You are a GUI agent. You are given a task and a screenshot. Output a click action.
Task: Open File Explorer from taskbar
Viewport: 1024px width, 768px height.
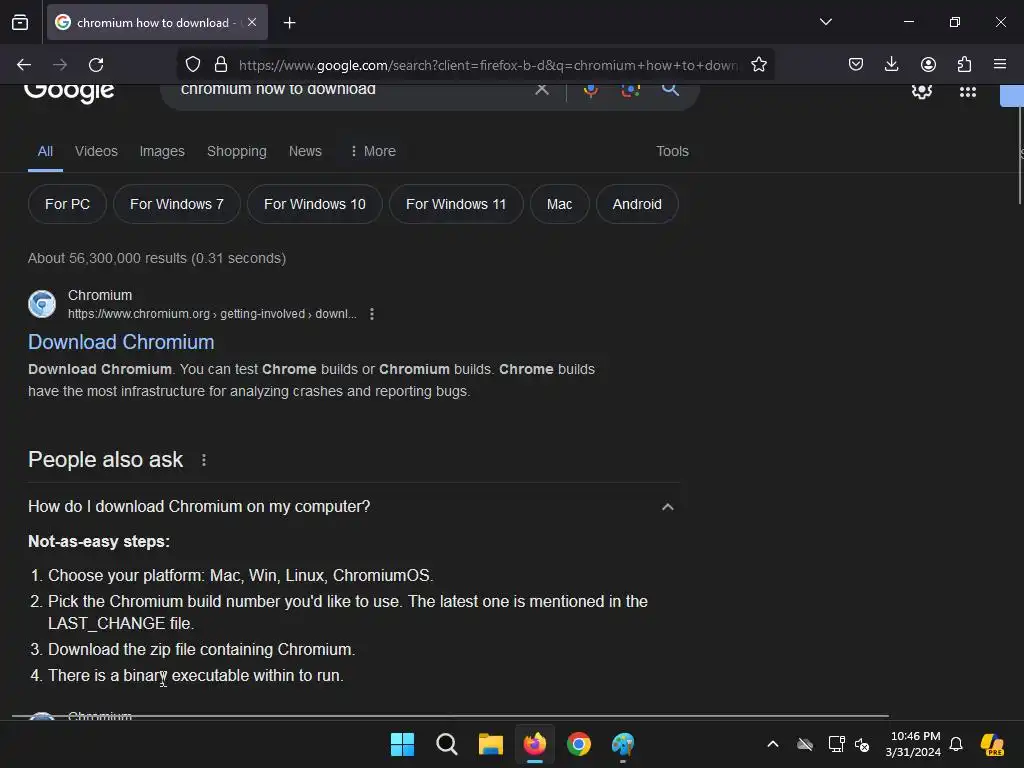(490, 744)
